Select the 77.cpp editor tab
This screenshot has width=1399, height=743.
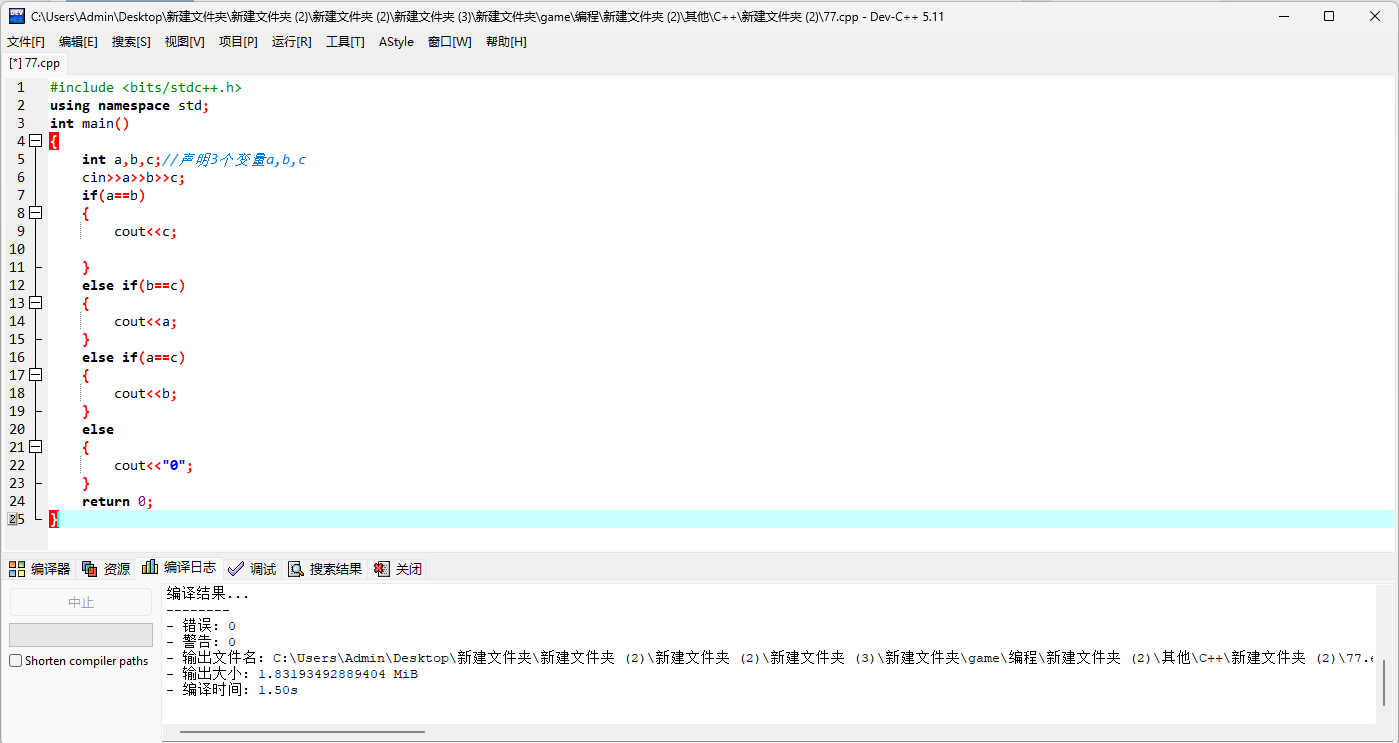click(35, 63)
